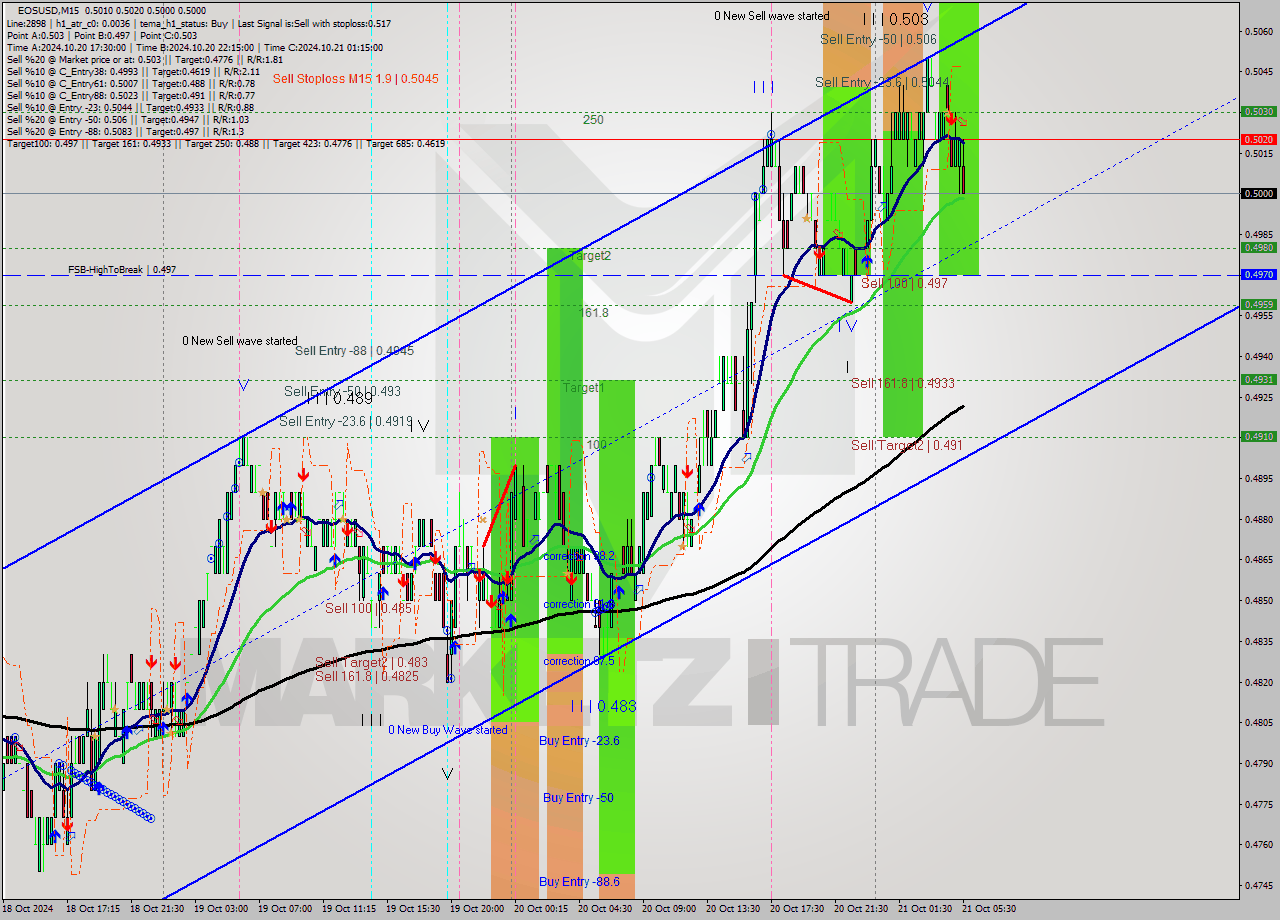Click the 'Sell Entry -88 | 0.4945' label
This screenshot has height=920, width=1280.
click(354, 350)
